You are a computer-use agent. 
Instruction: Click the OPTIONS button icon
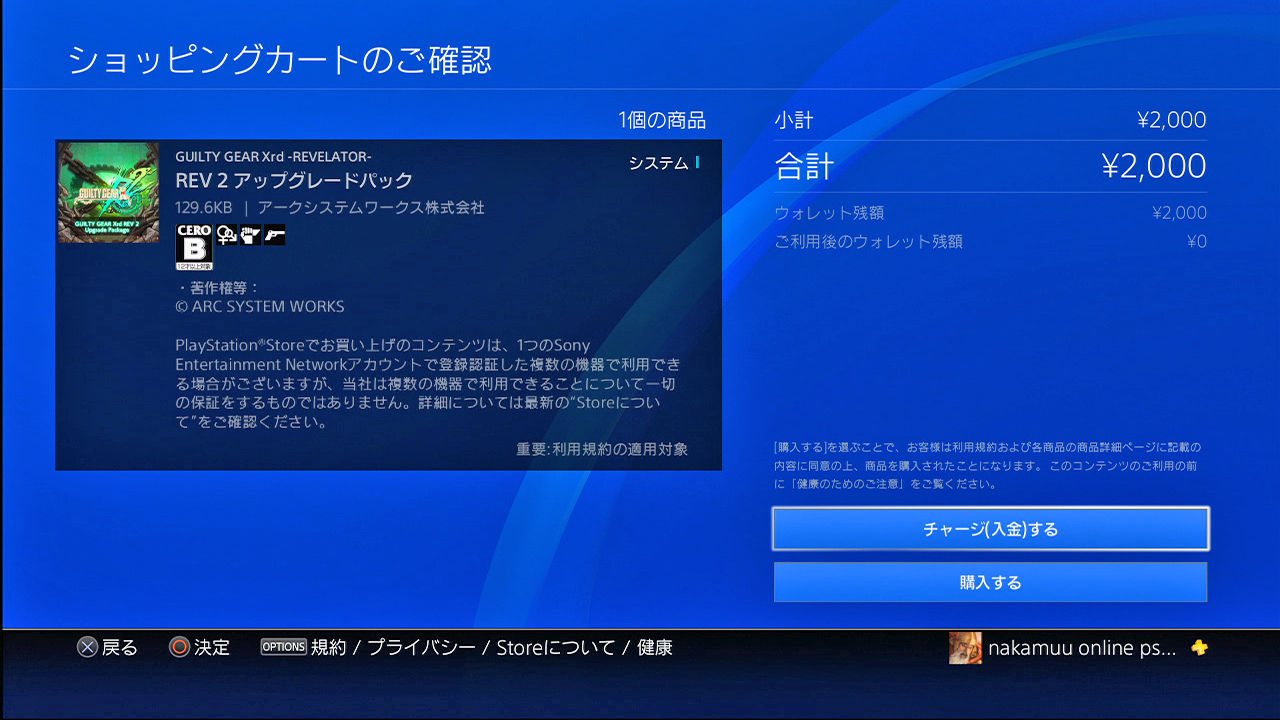pos(283,647)
